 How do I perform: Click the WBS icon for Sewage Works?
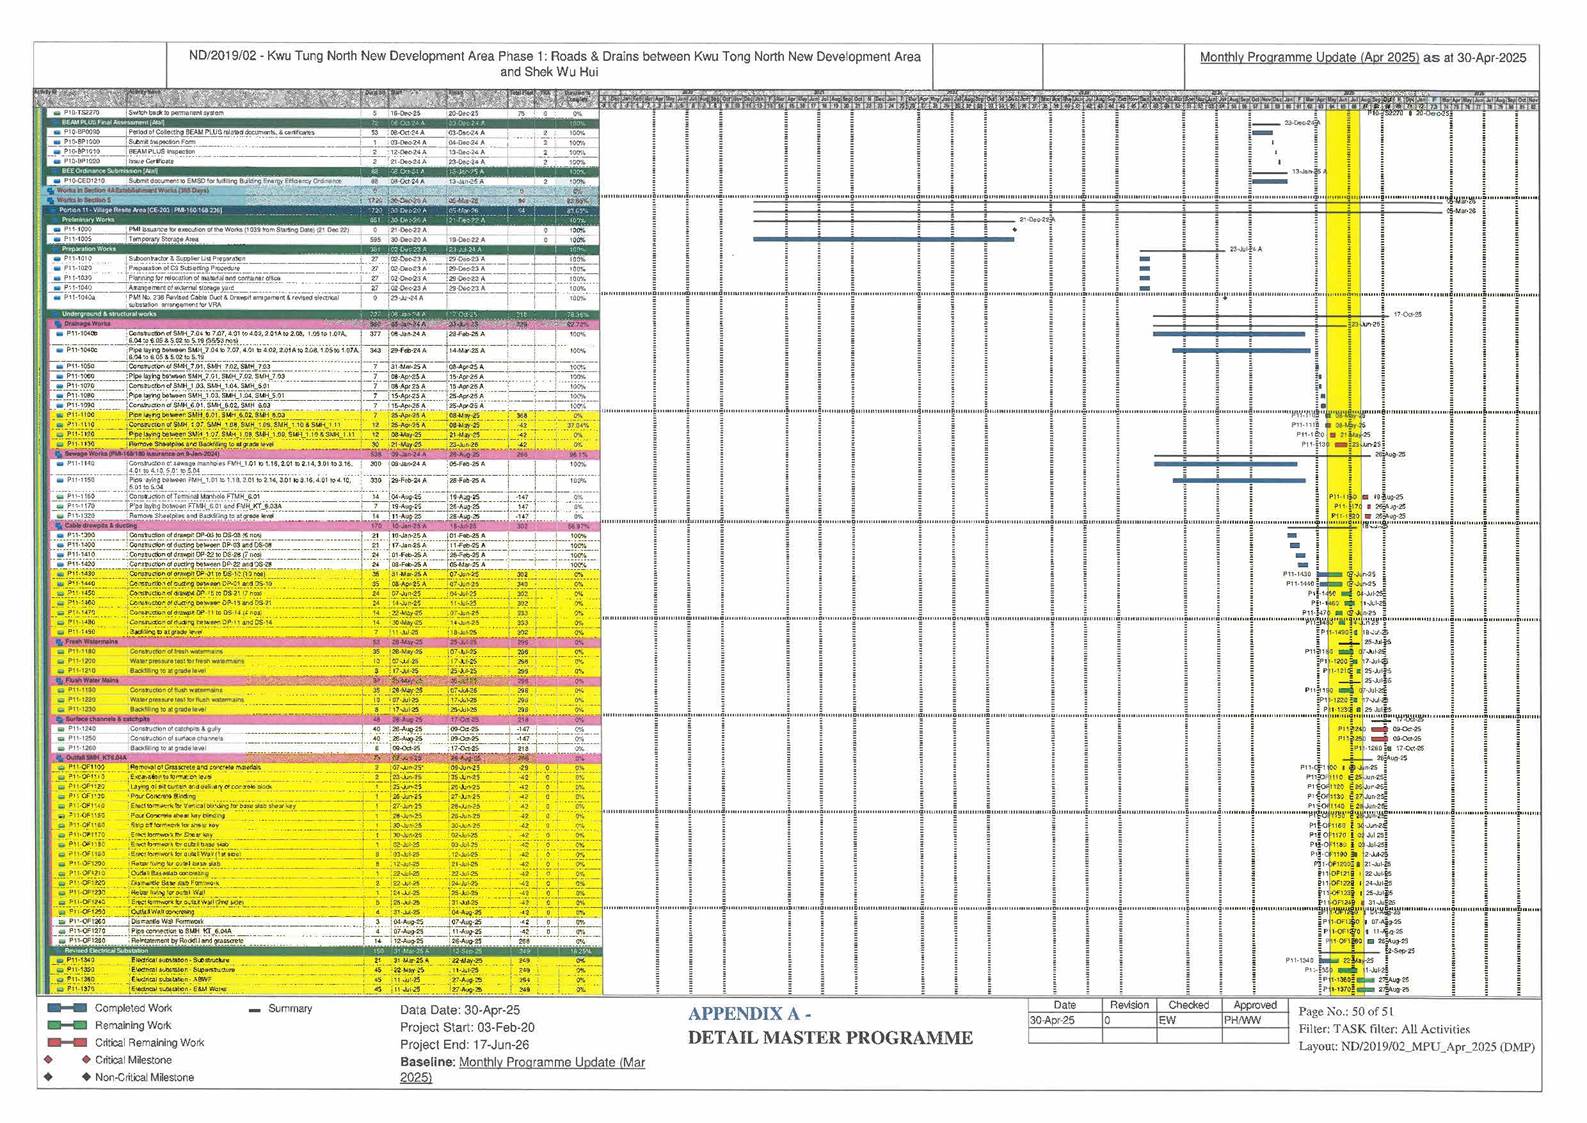coord(59,454)
